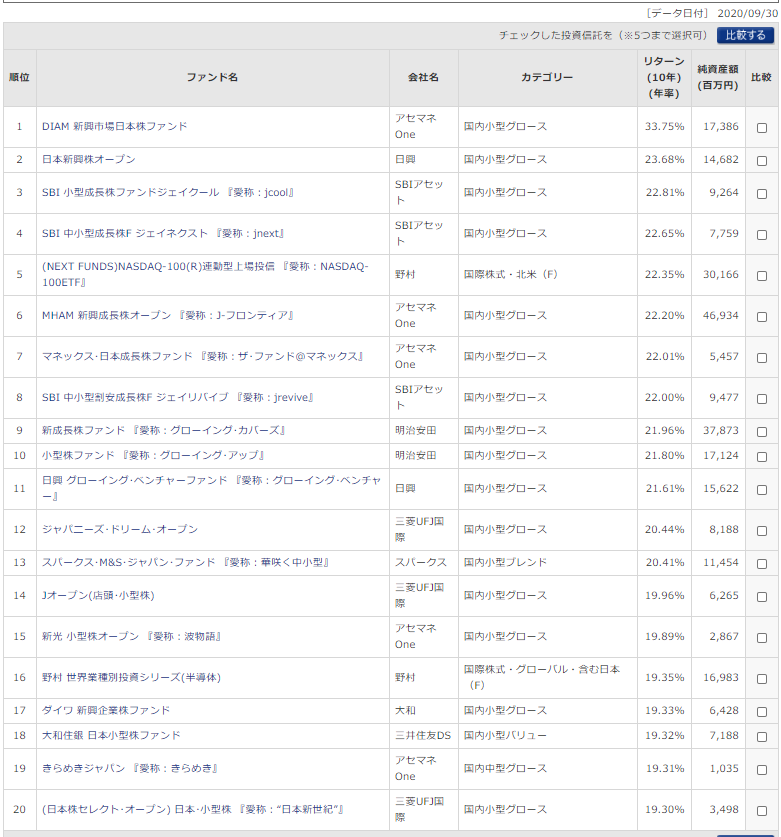Open マネックス·日本成長株ファンド link

coord(202,357)
